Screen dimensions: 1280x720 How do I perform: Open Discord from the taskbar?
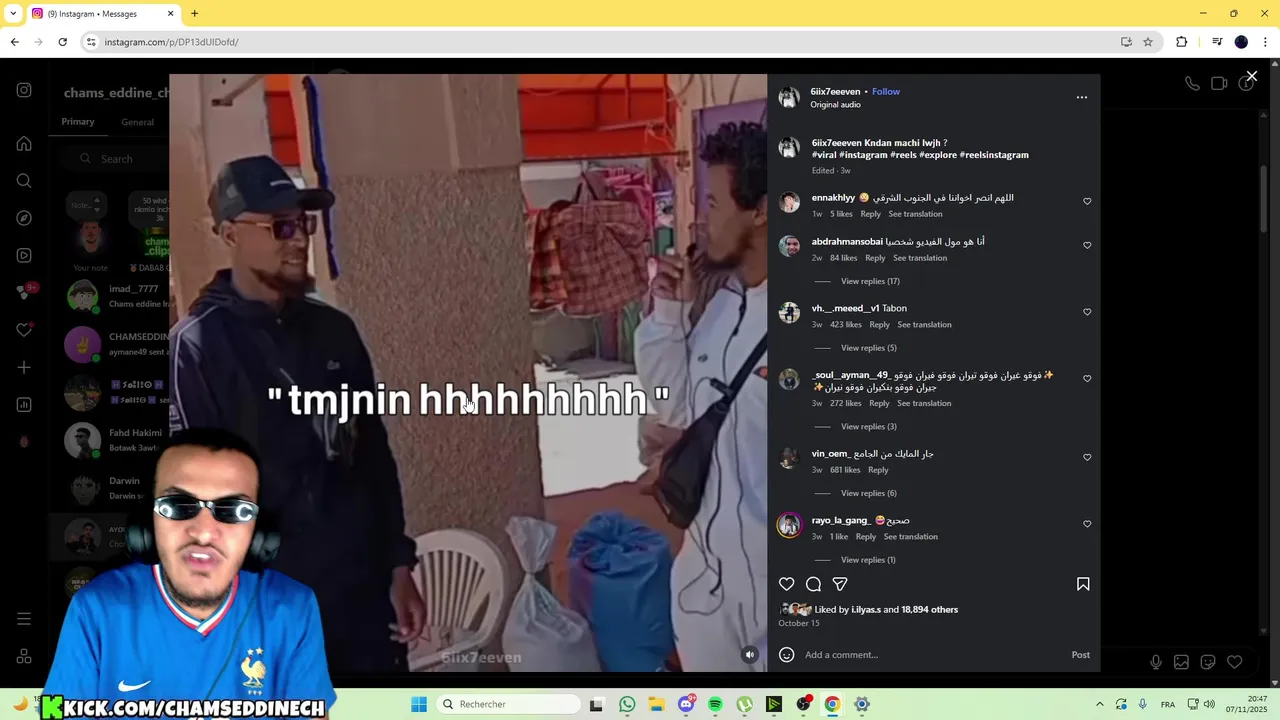(x=686, y=704)
